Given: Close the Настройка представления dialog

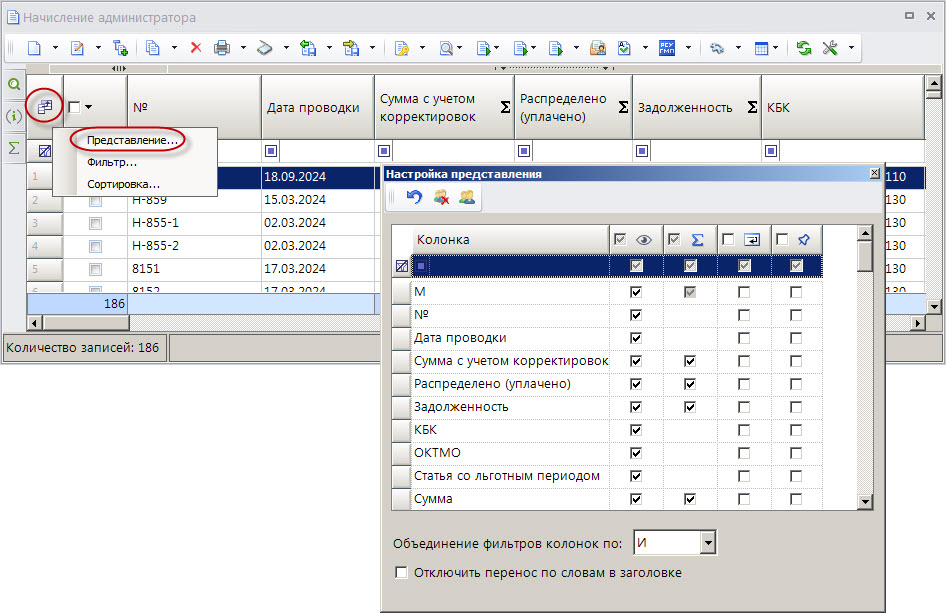Looking at the screenshot, I should pos(875,173).
